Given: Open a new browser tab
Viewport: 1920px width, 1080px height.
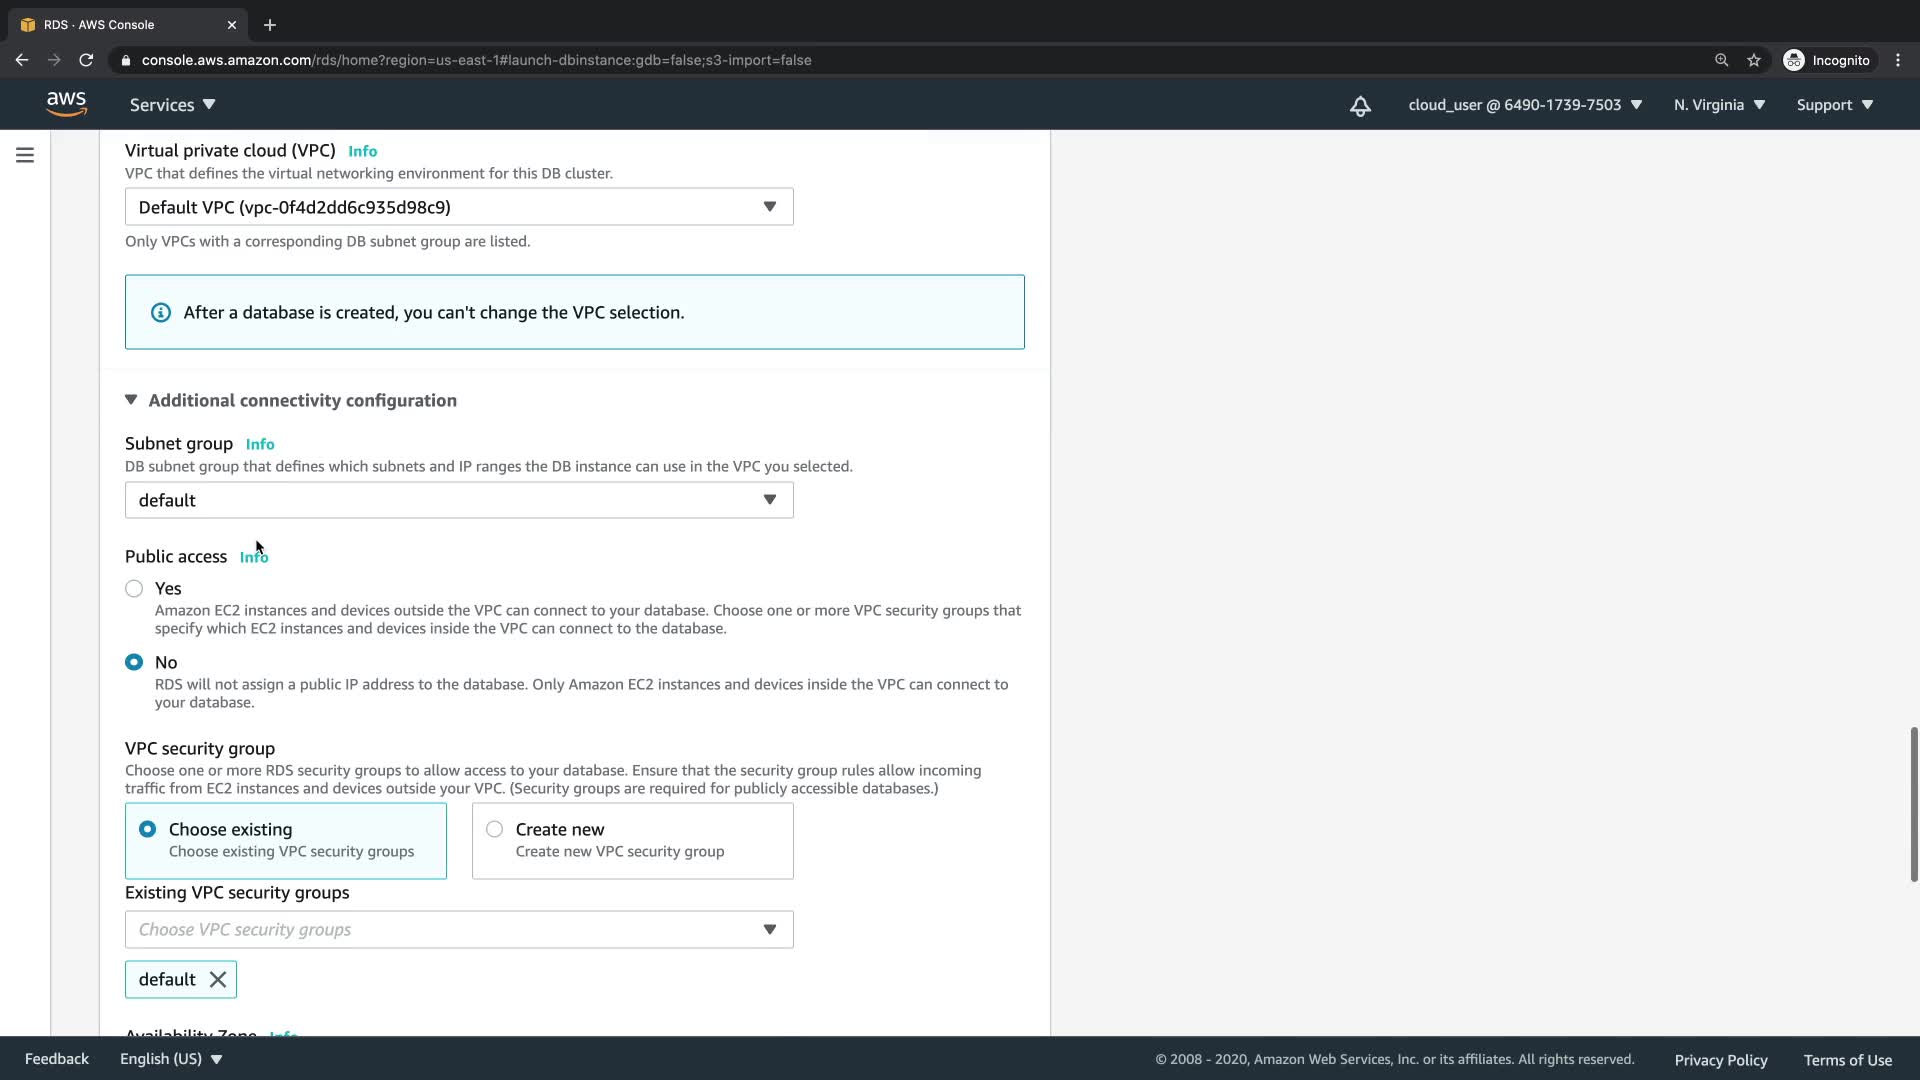Looking at the screenshot, I should pos(270,25).
